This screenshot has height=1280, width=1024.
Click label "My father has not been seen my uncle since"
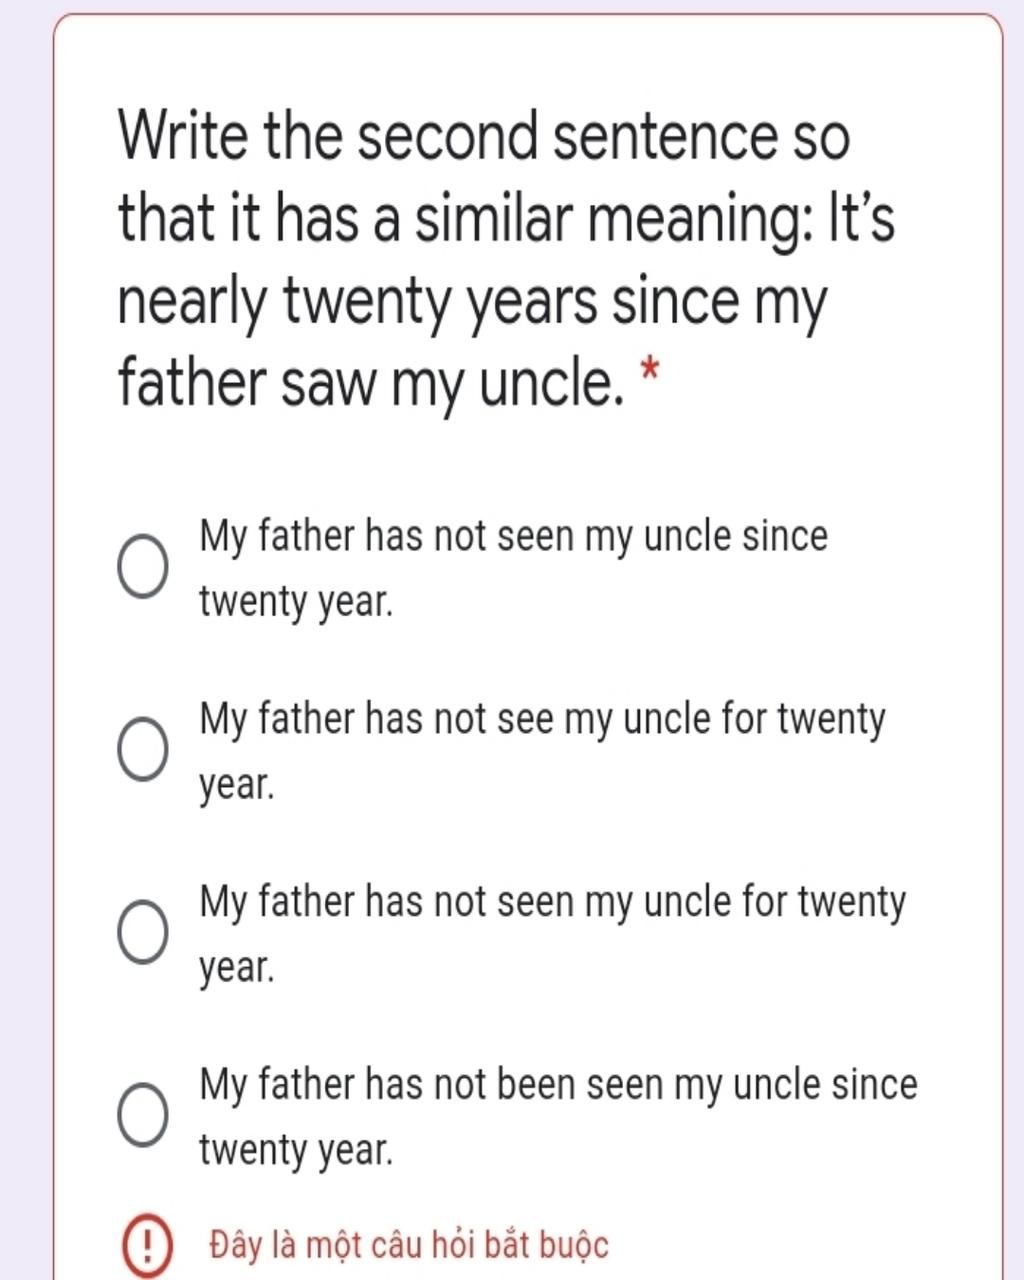[558, 1085]
